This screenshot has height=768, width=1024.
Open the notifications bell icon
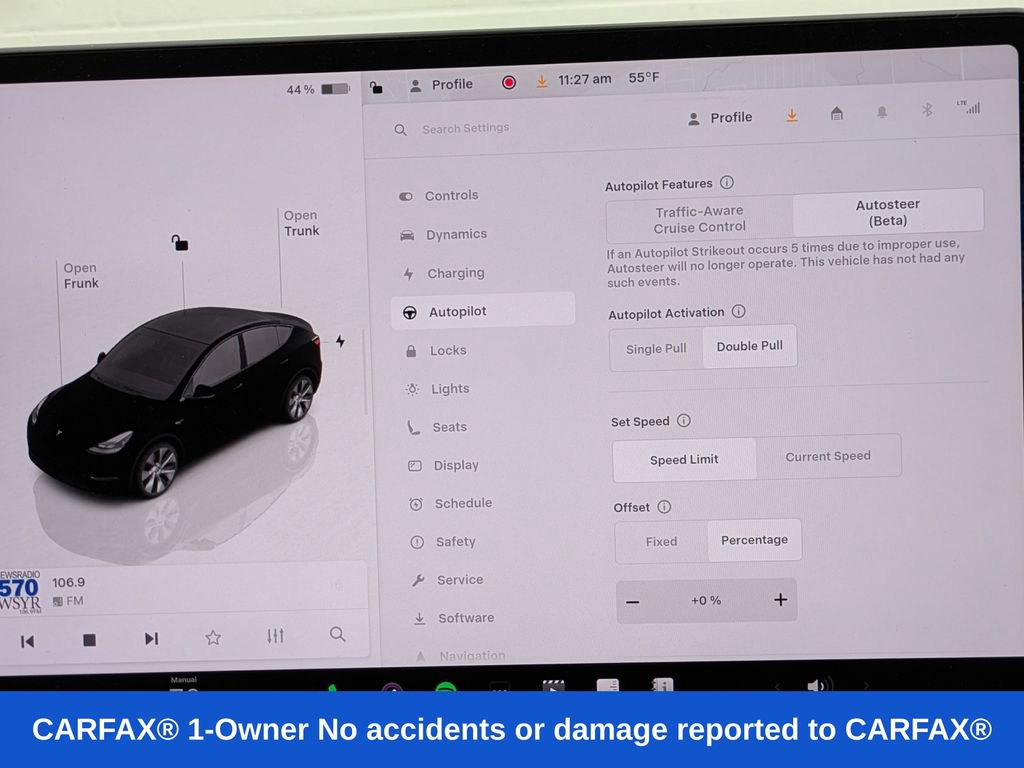pyautogui.click(x=882, y=112)
